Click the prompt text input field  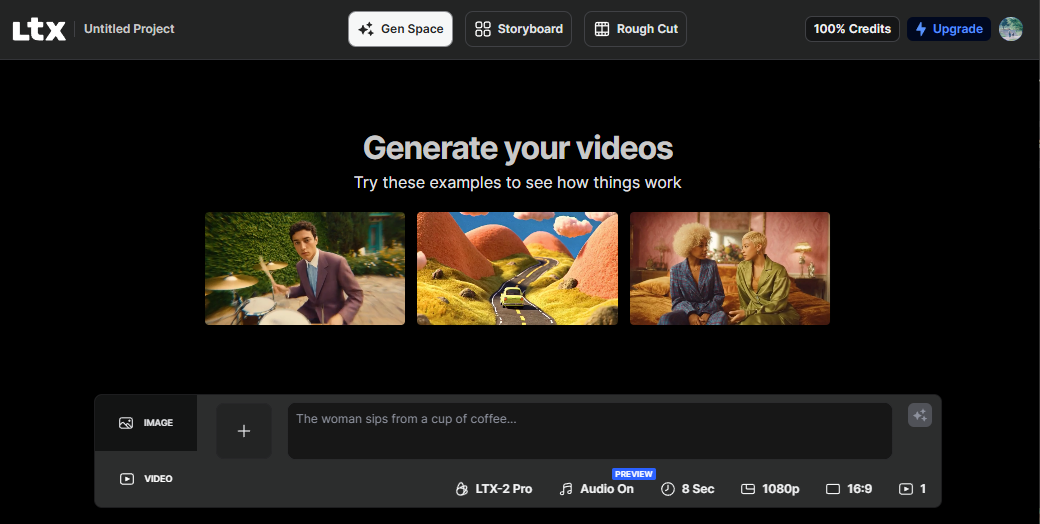(590, 431)
